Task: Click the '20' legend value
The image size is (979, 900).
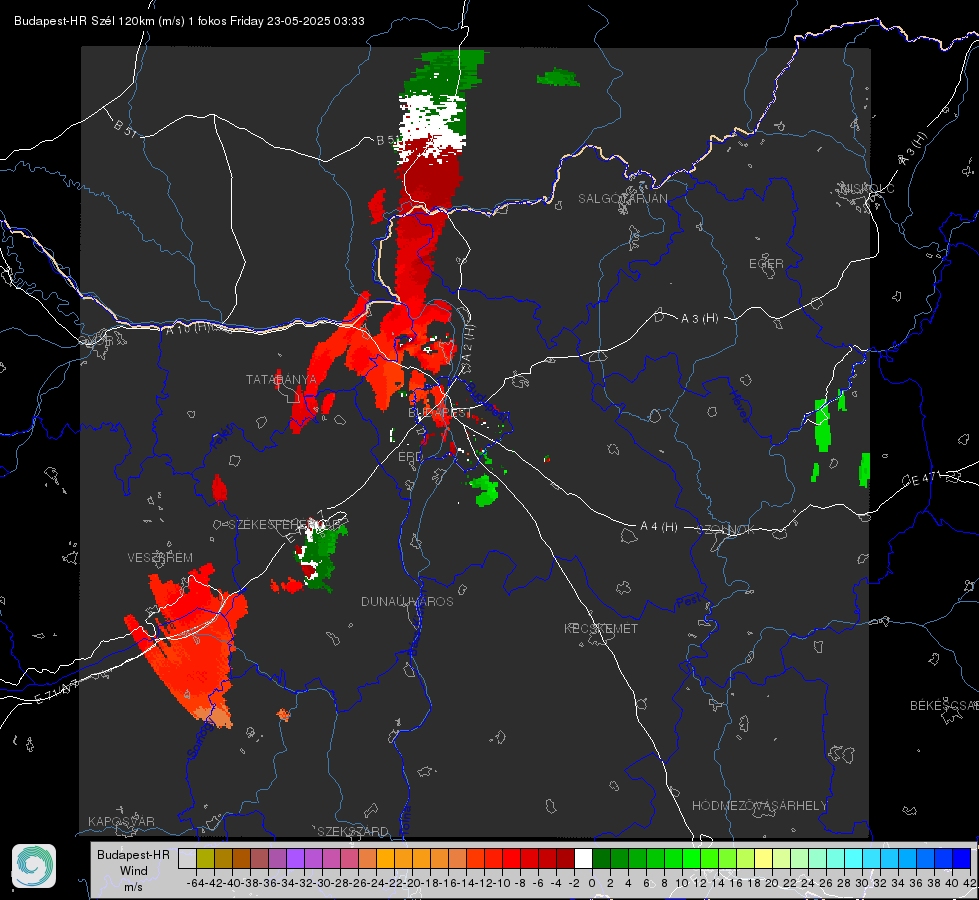Action: coord(772,883)
